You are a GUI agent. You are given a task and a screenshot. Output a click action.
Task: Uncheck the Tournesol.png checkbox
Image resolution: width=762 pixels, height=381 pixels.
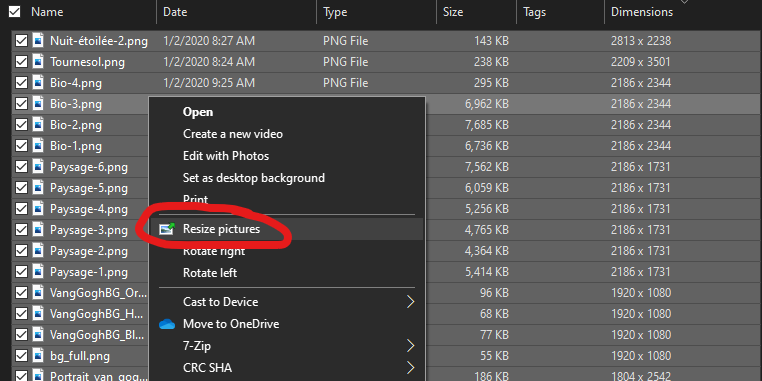click(x=21, y=62)
